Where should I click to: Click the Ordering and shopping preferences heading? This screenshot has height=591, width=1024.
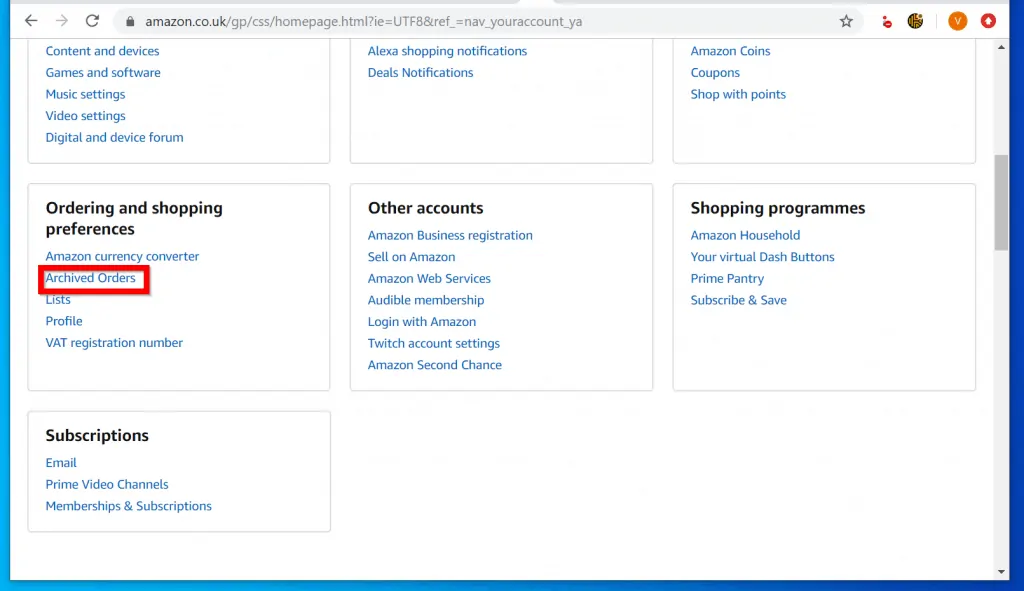[134, 218]
